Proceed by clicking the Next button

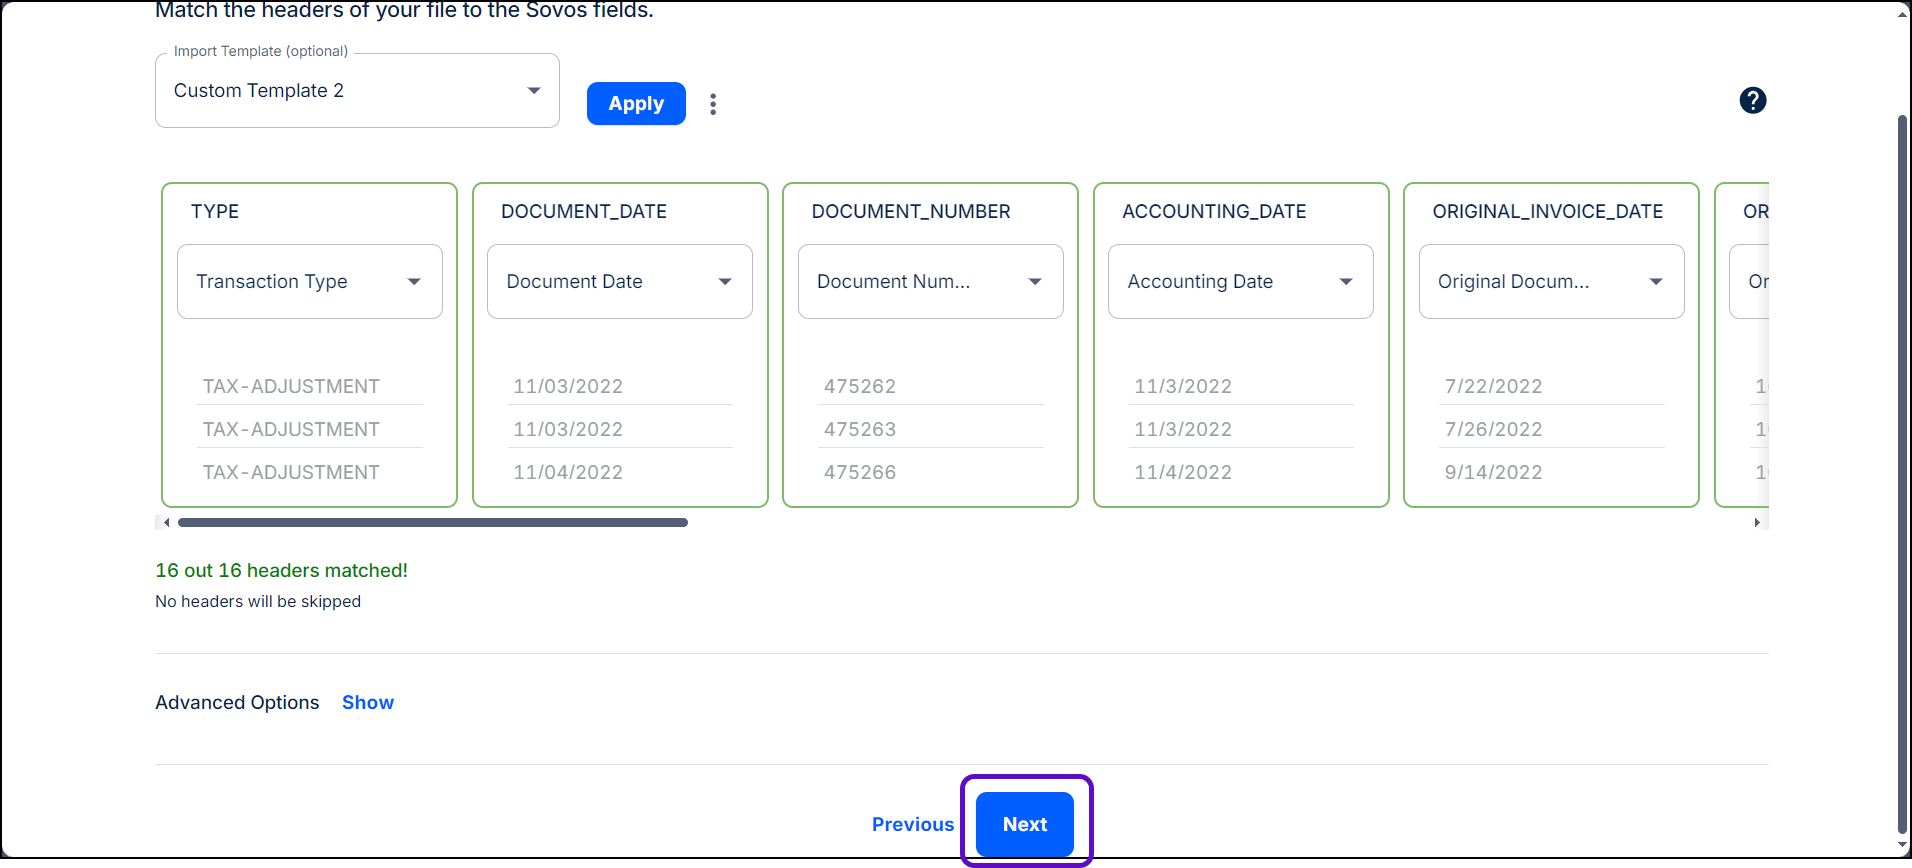tap(1025, 825)
